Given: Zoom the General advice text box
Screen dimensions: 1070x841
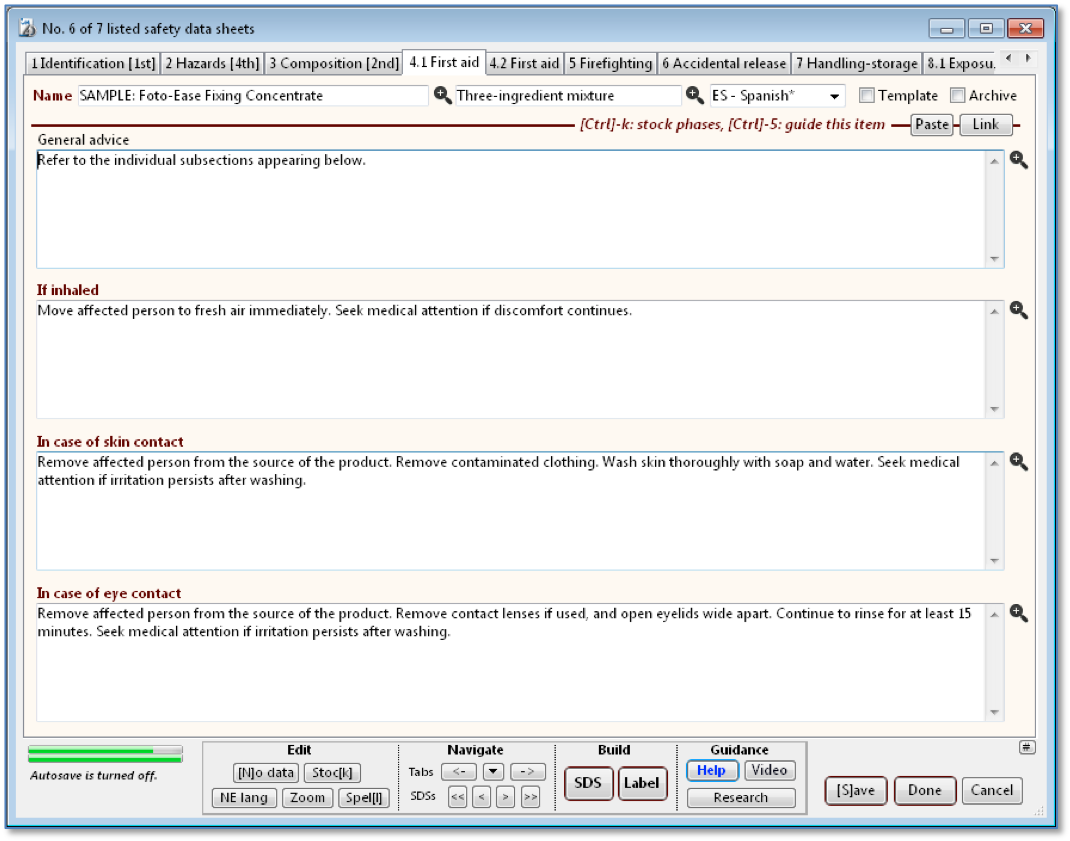Looking at the screenshot, I should (1019, 160).
